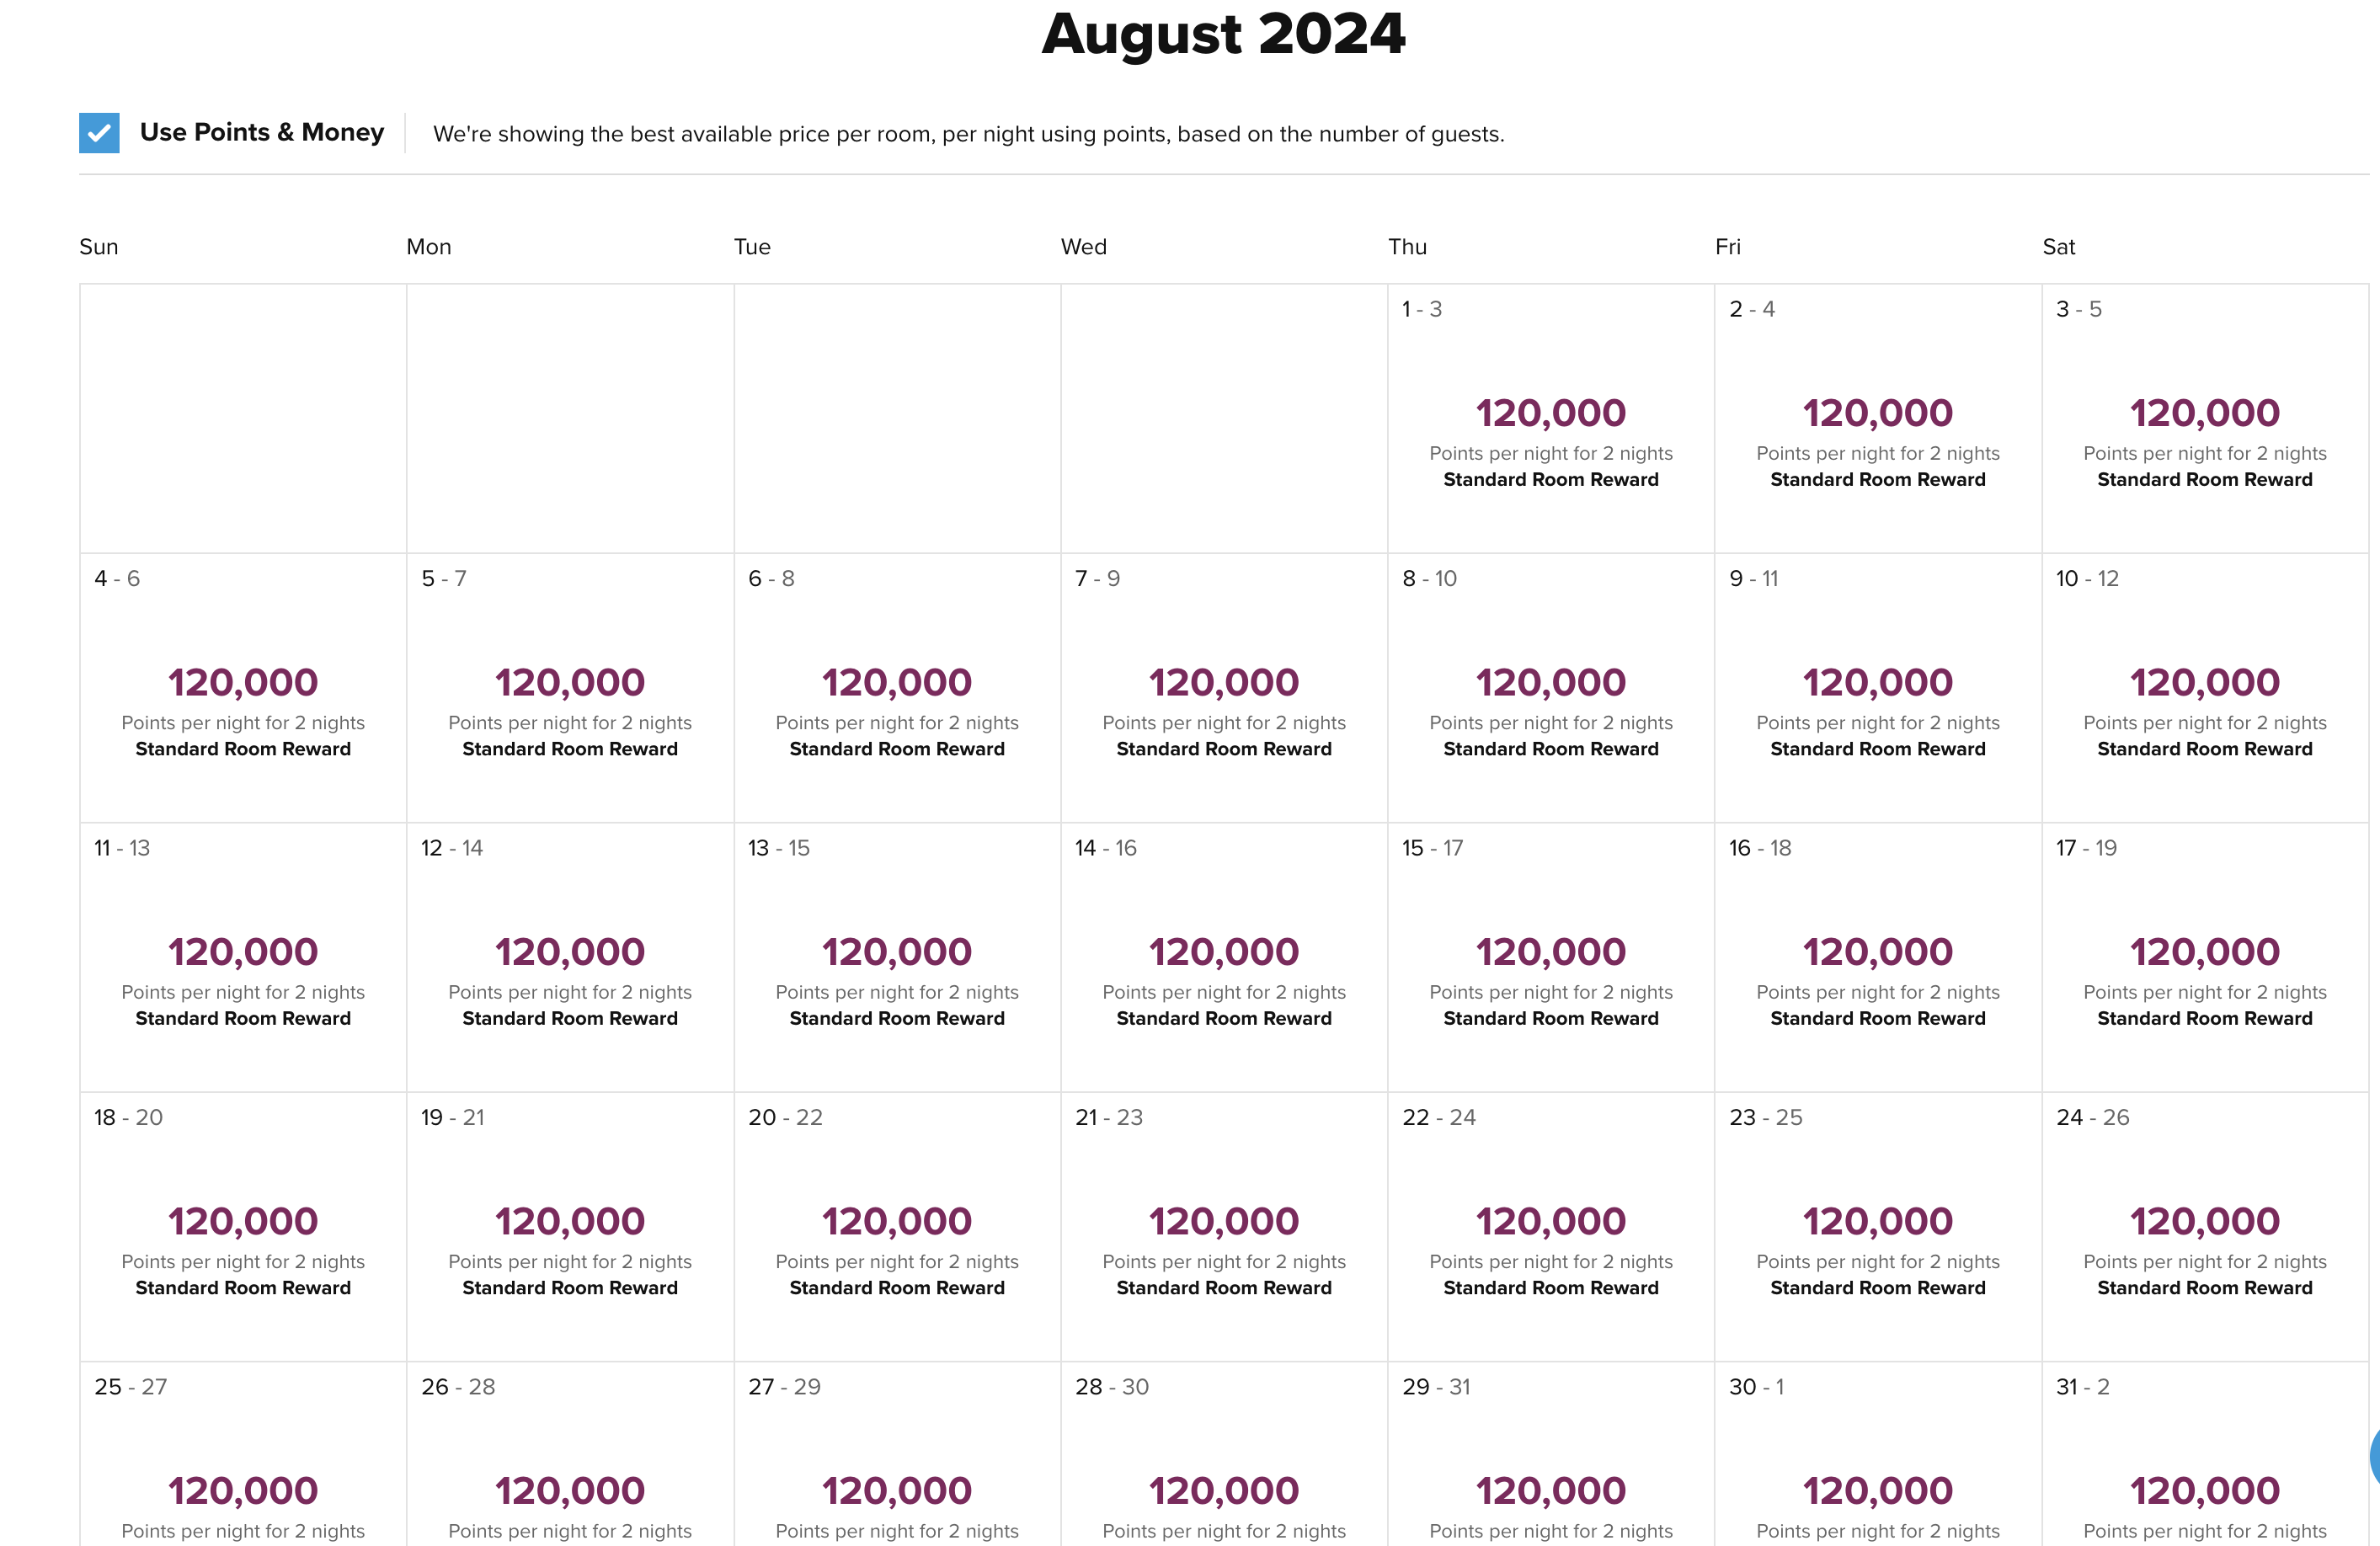Select the 26 - 28 Monday dates

pyautogui.click(x=570, y=1454)
